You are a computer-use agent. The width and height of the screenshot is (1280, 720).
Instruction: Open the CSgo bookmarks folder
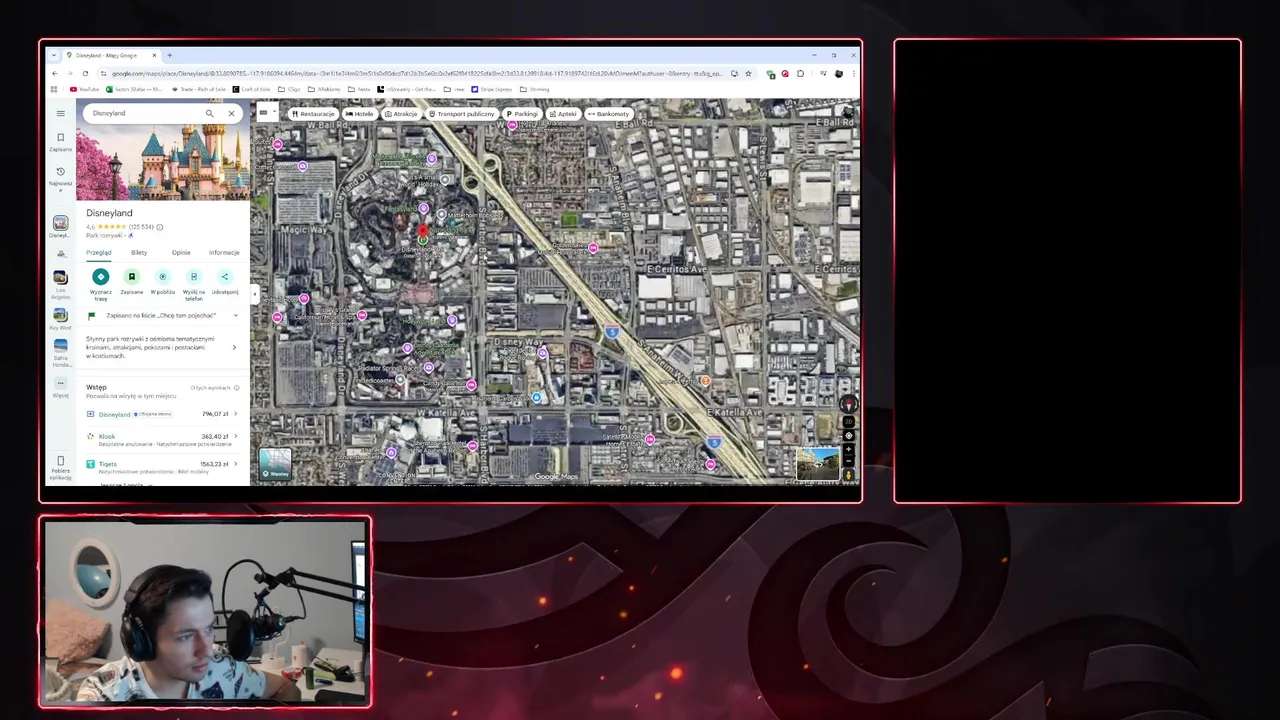[289, 89]
